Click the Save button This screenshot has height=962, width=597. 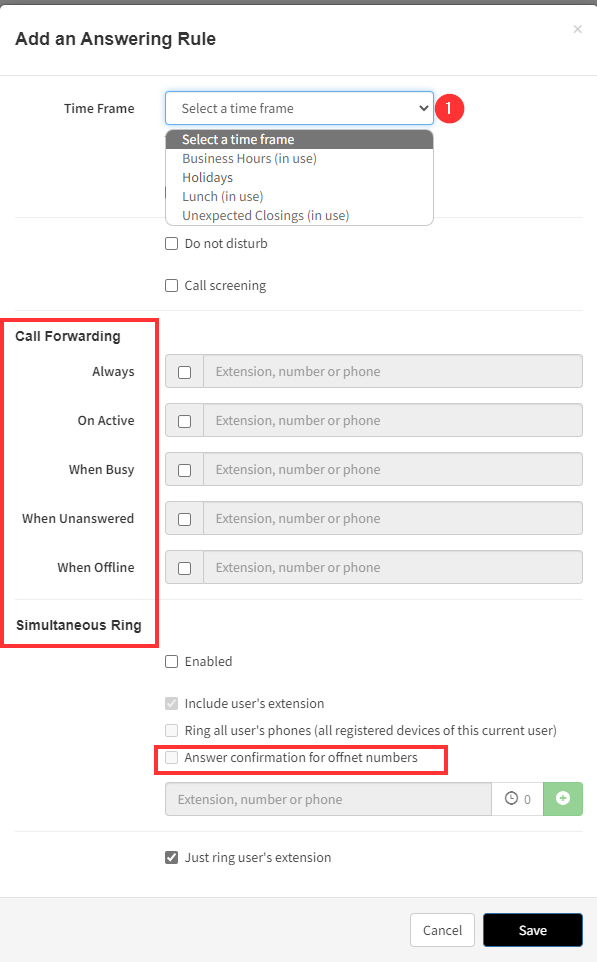point(533,930)
